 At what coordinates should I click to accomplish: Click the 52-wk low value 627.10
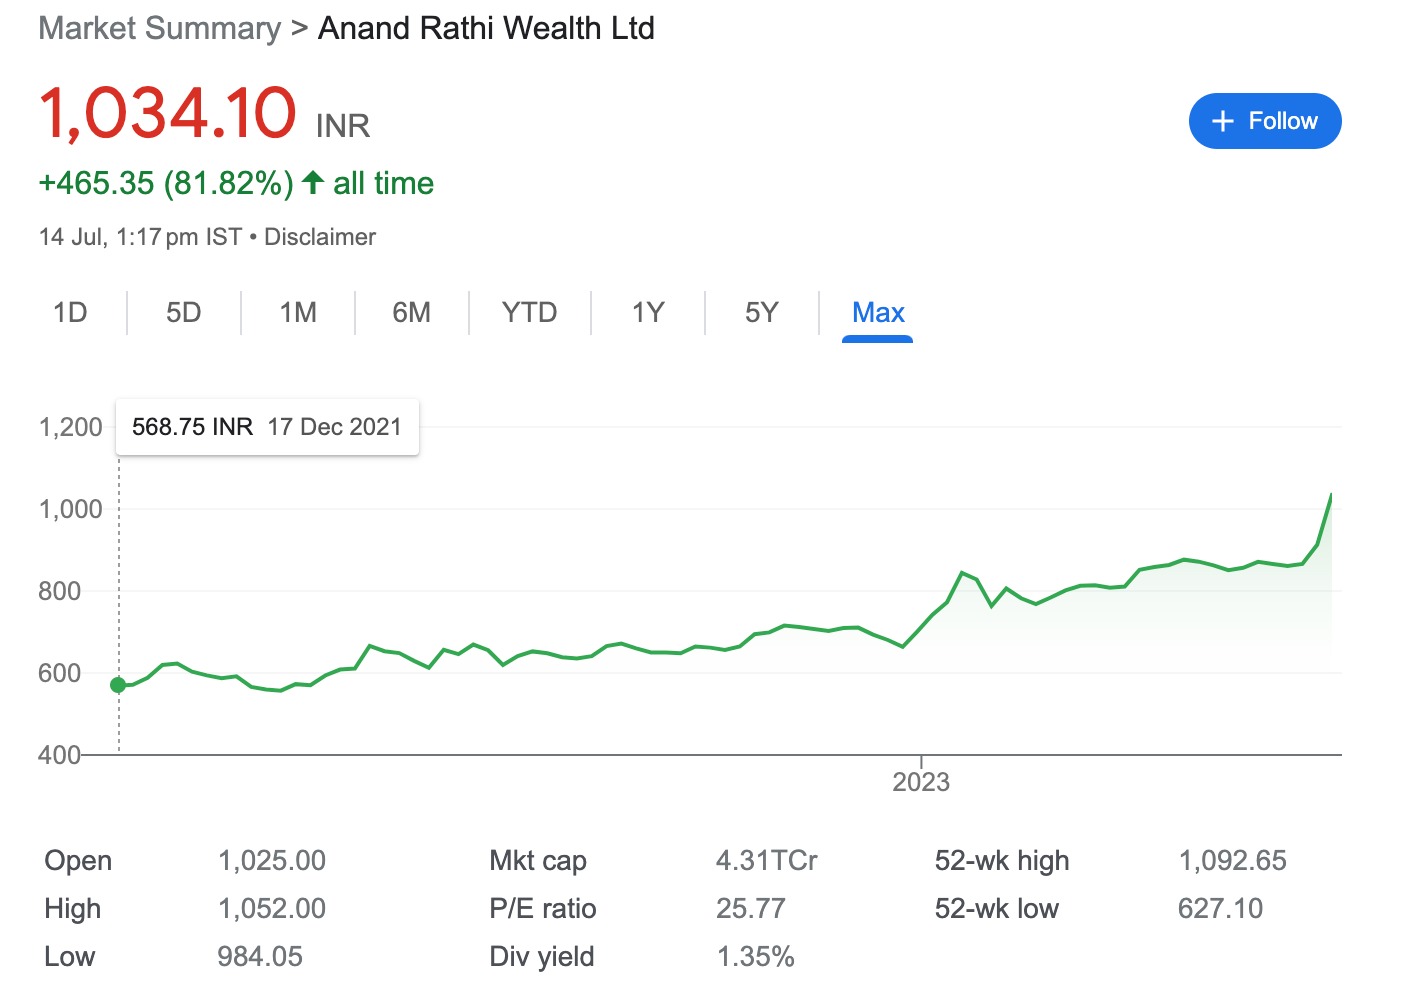[x=1221, y=909]
